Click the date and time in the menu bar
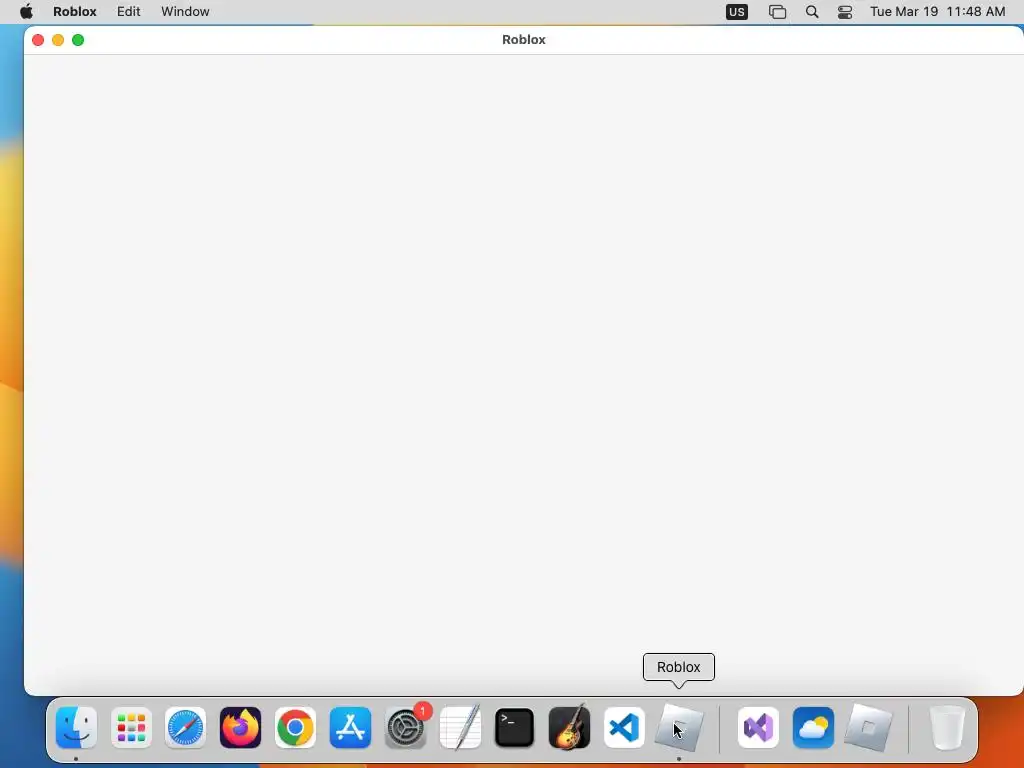The image size is (1024, 768). (937, 12)
